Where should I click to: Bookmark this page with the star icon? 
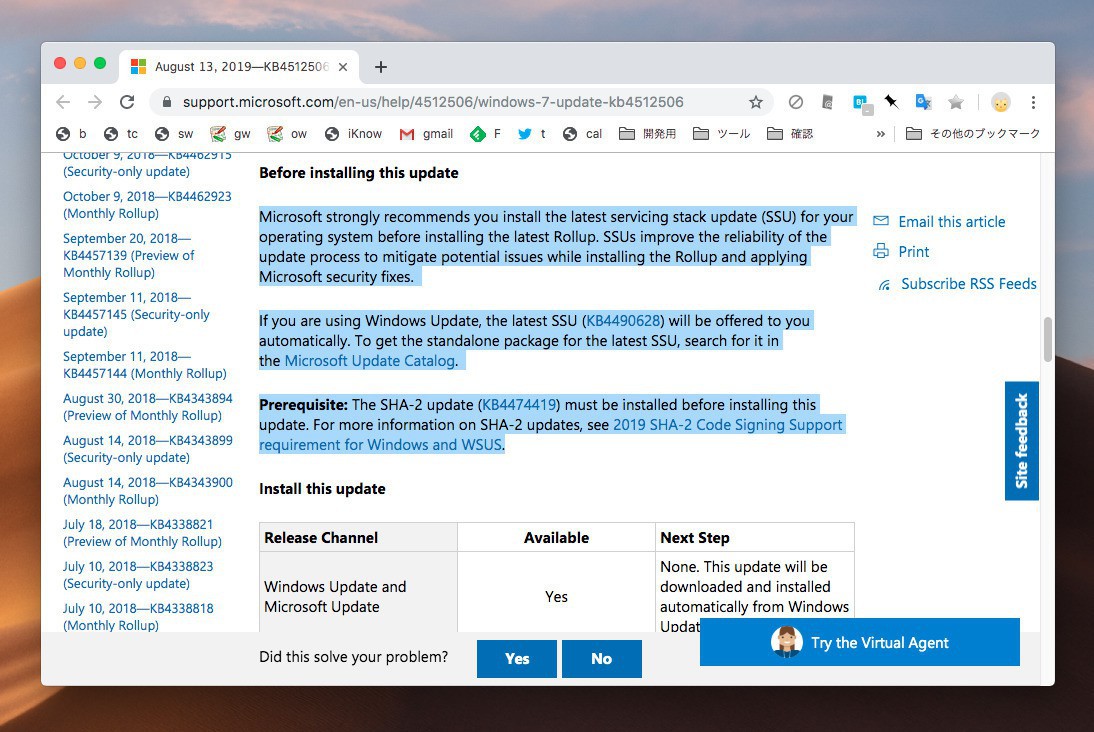756,103
